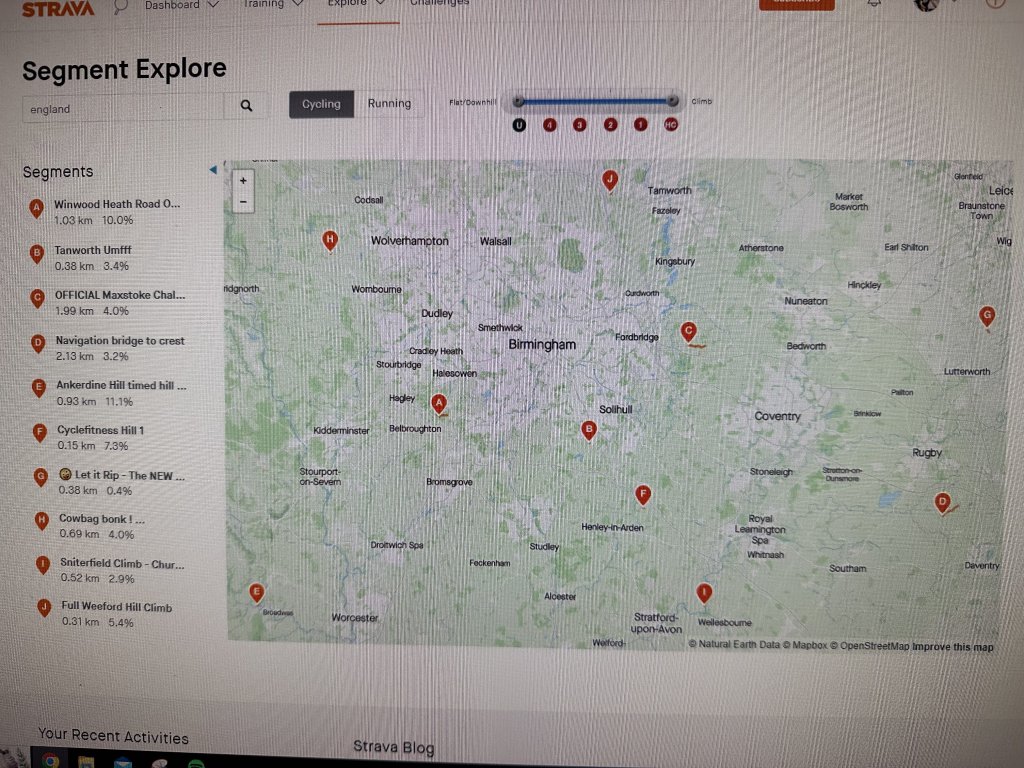Viewport: 1024px width, 768px height.
Task: Select map pin H near Wolverhampton
Action: pyautogui.click(x=330, y=240)
